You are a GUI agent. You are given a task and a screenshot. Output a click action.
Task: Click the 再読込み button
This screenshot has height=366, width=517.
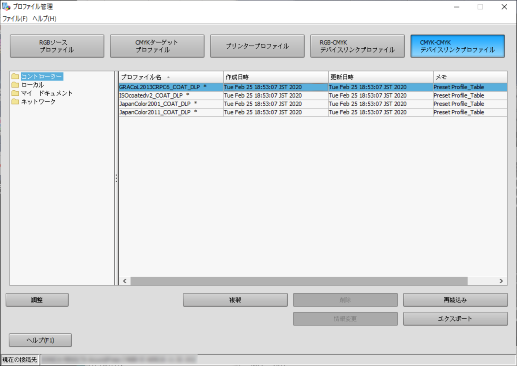455,300
